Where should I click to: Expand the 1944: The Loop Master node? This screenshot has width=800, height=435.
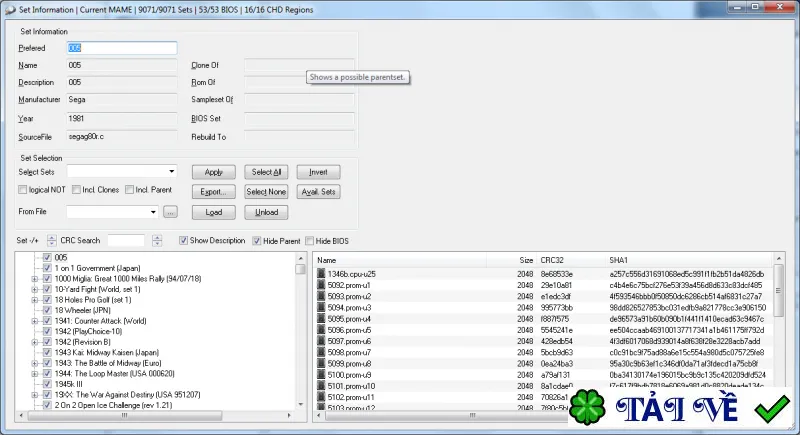(x=35, y=374)
